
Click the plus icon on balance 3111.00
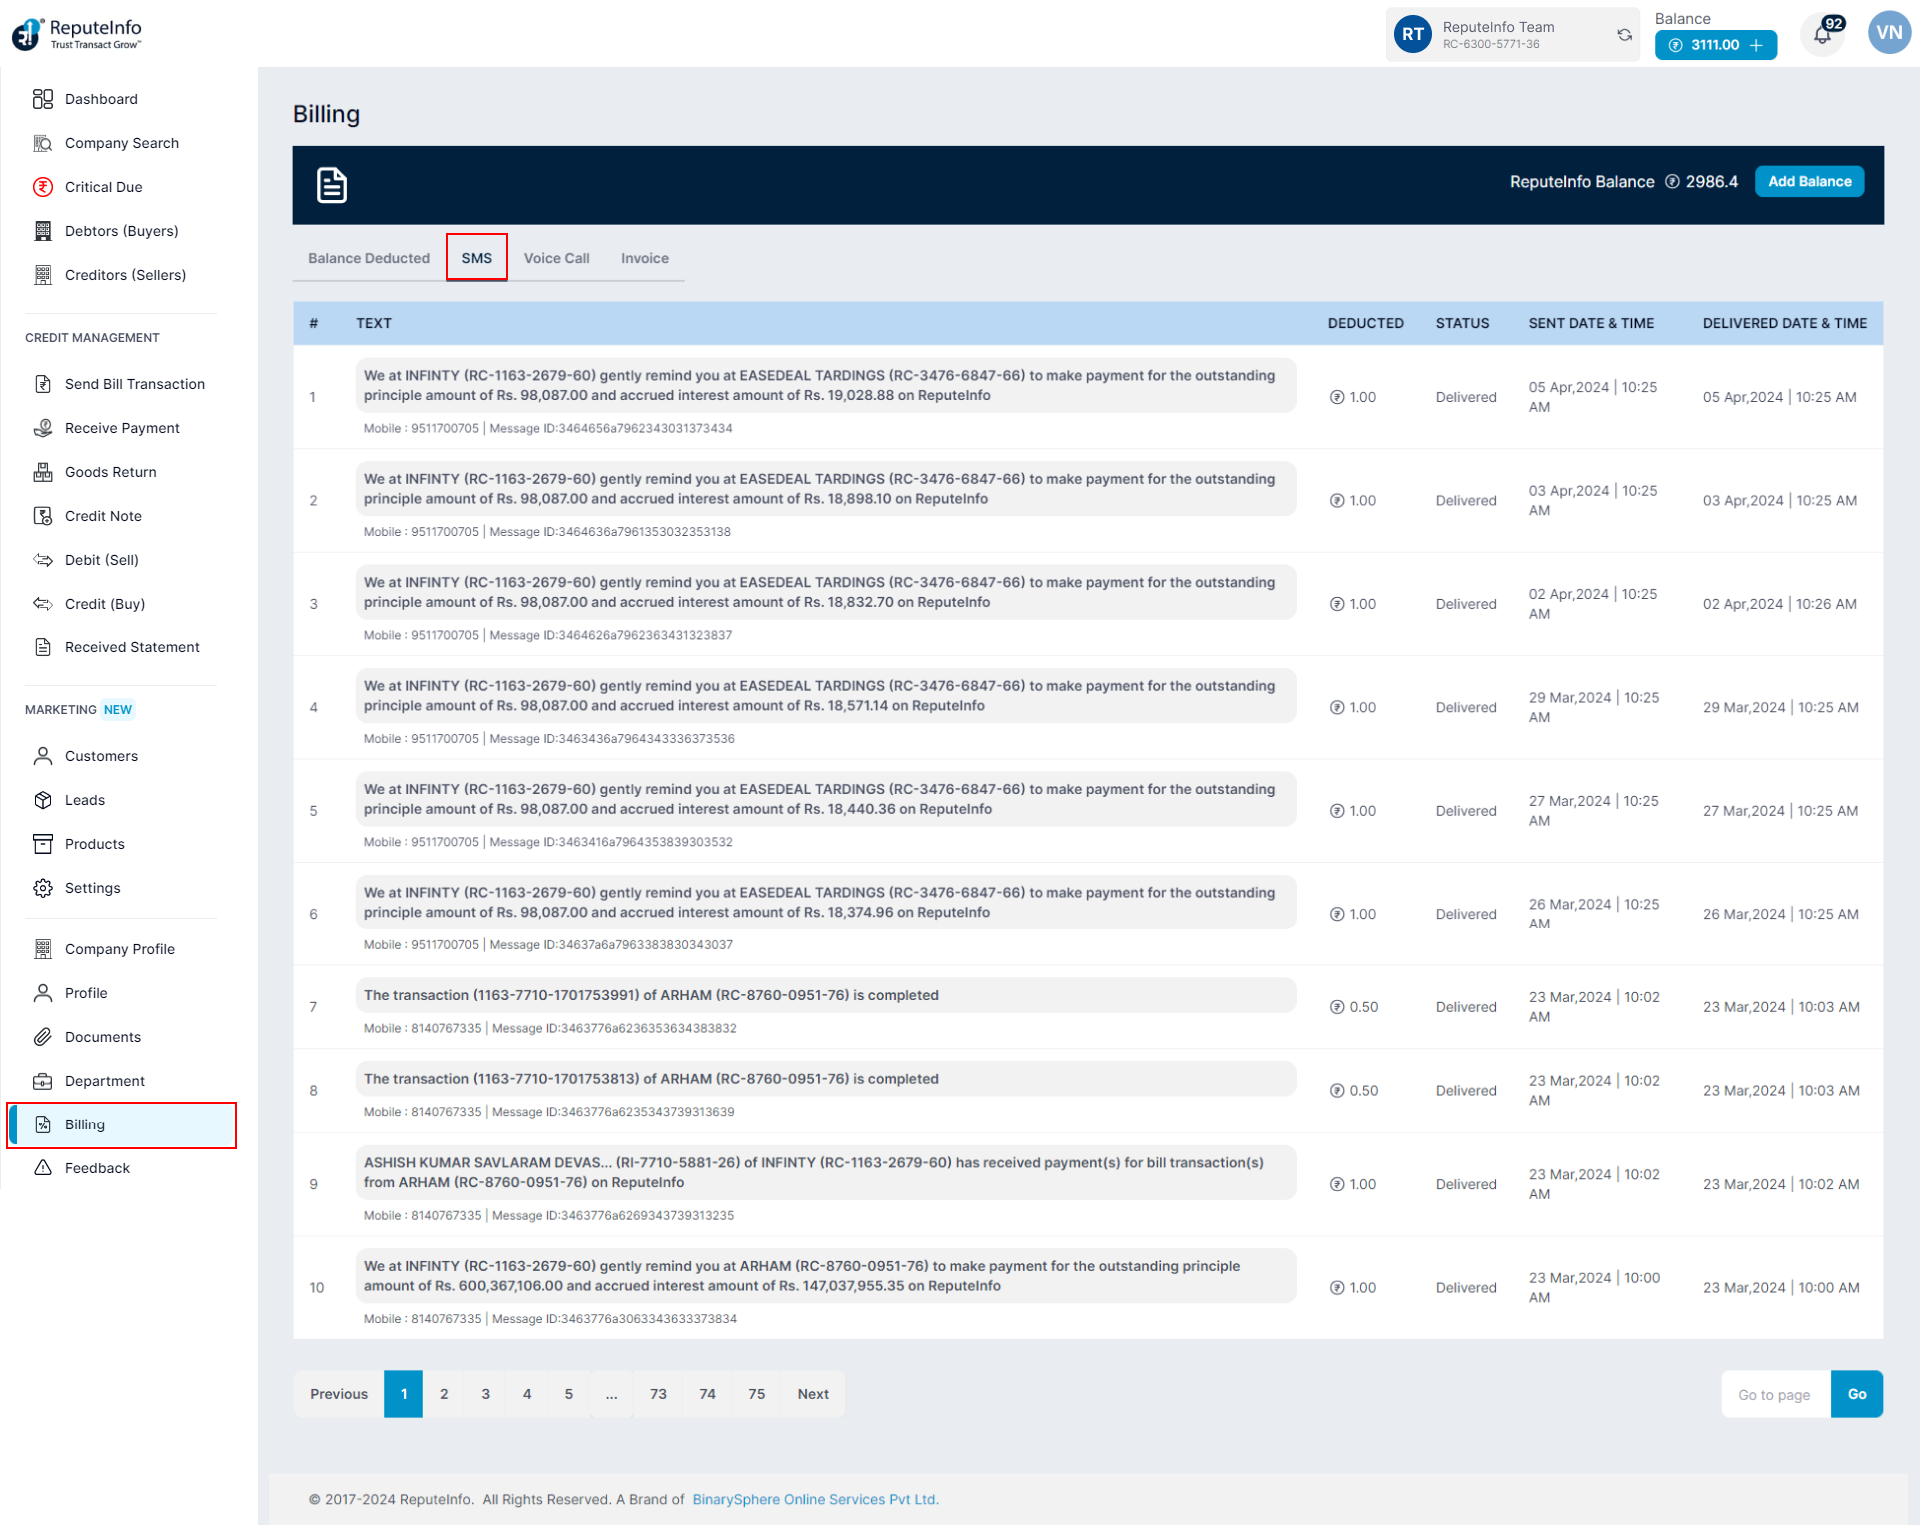point(1757,45)
